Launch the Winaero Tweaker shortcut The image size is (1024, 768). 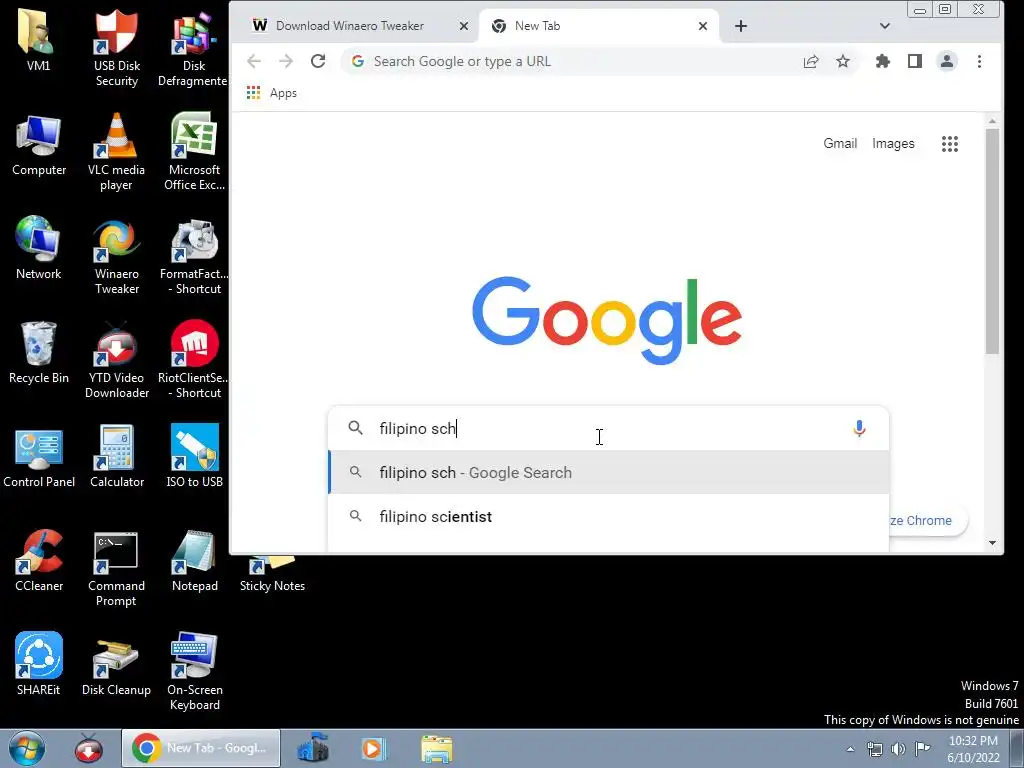[116, 257]
